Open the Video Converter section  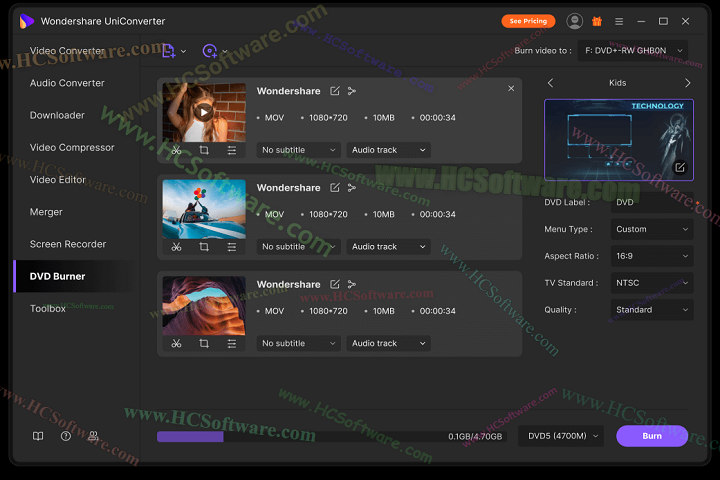click(x=67, y=51)
